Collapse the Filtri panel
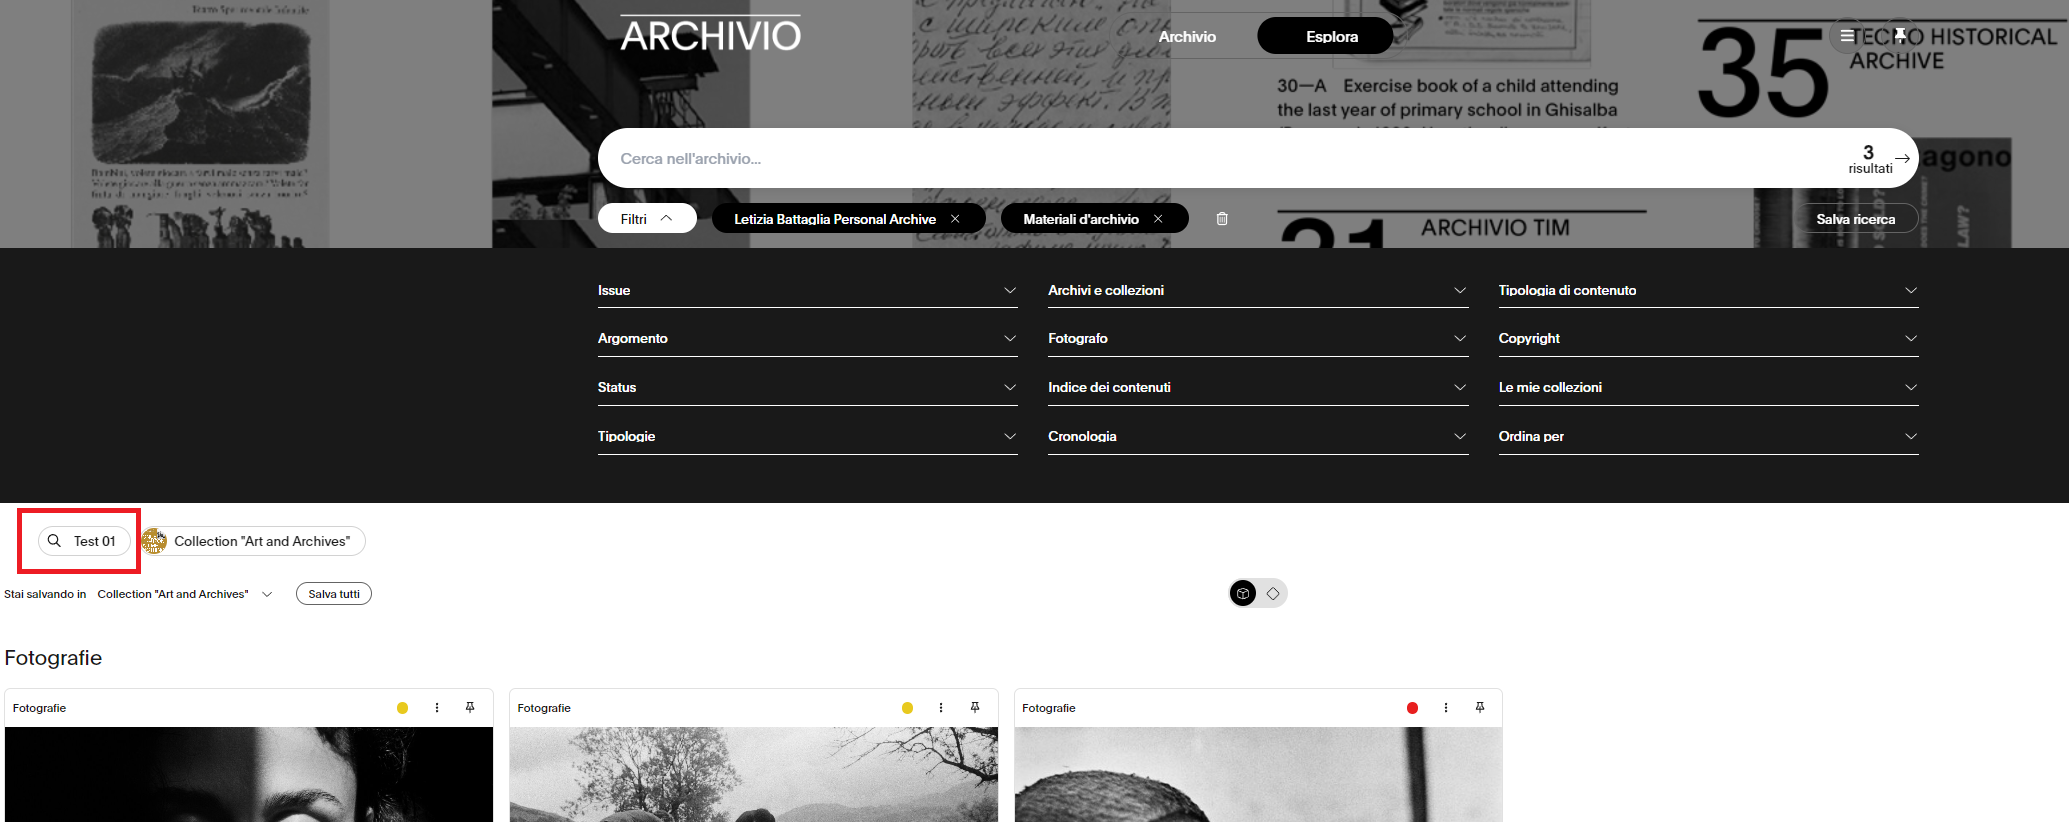Image resolution: width=2069 pixels, height=822 pixels. 647,219
